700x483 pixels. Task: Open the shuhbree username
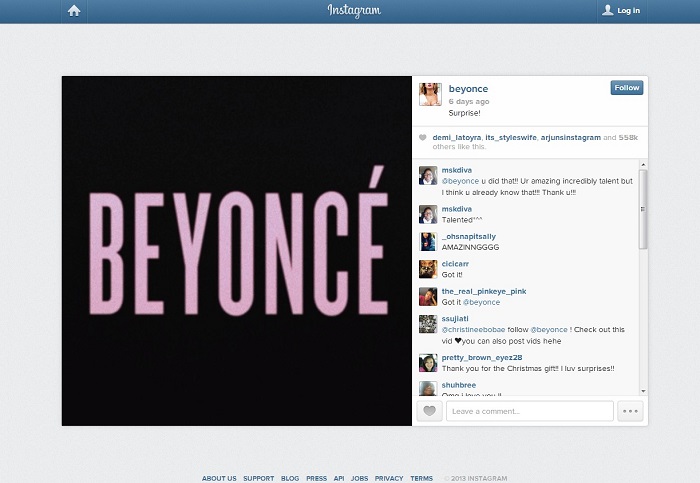point(459,385)
